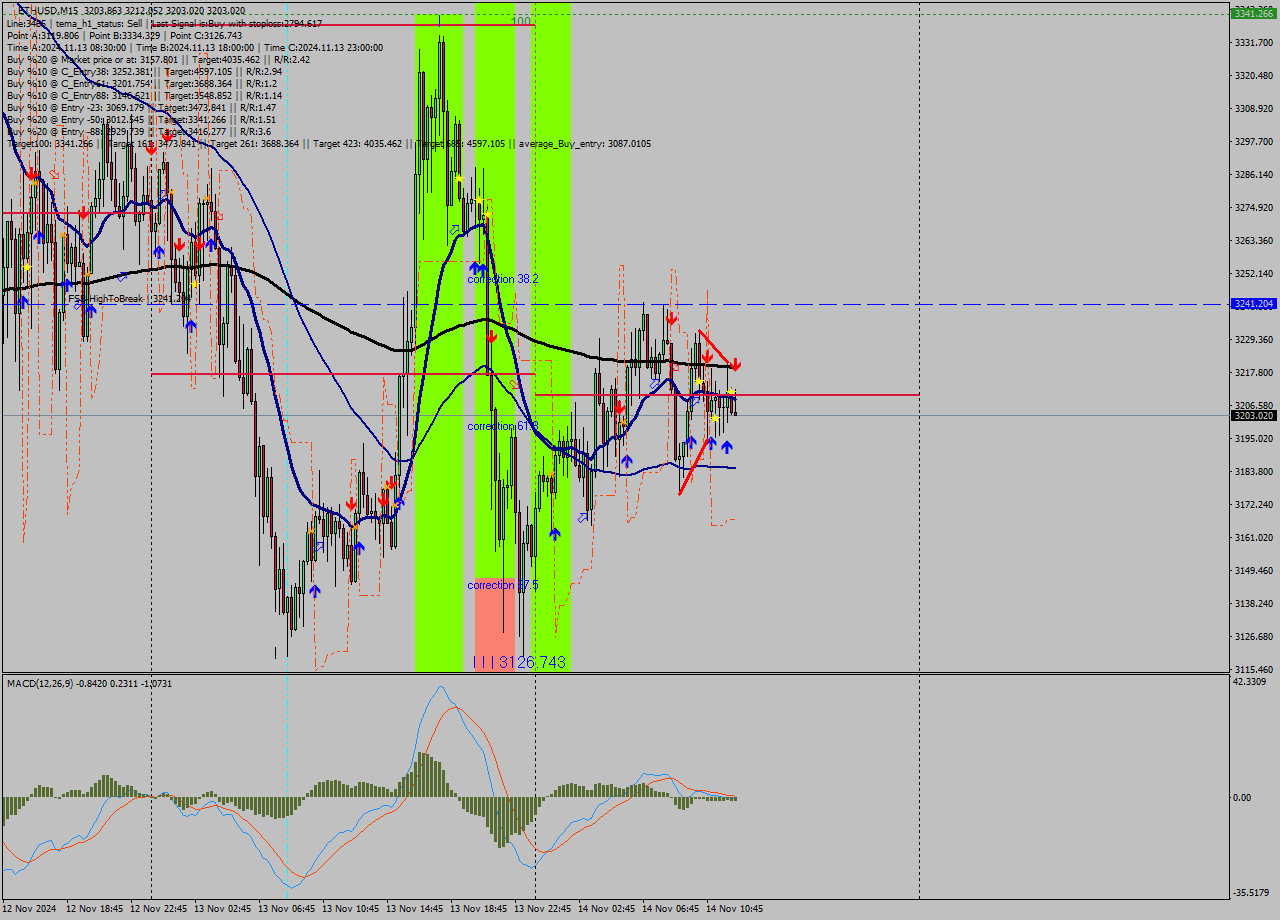The width and height of the screenshot is (1280, 920).
Task: Click the '12 Nov 2024' time axis label
Action: (31, 909)
